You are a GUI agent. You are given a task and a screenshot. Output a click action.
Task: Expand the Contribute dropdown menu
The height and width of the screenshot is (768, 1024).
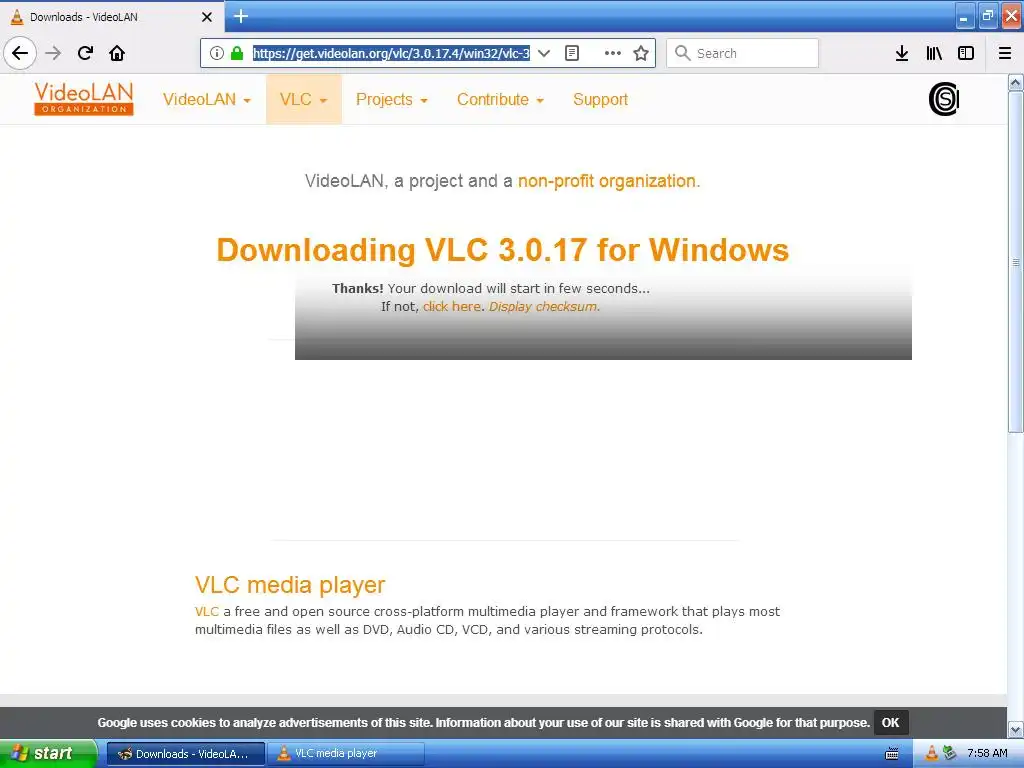click(500, 99)
